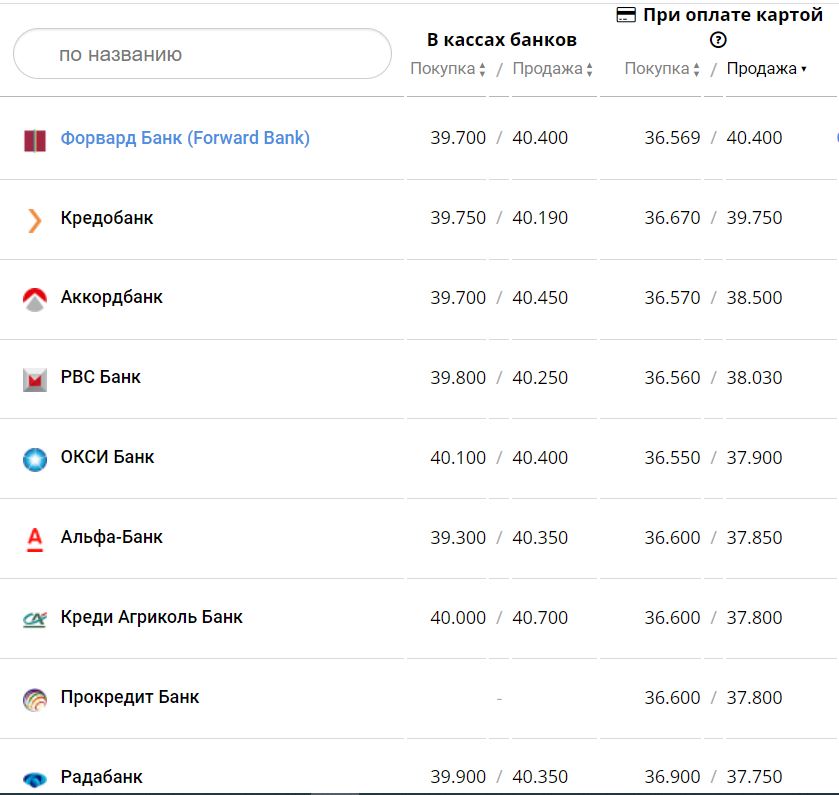Click the Кредобанк orange chevron logo
This screenshot has height=795, width=839.
[x=35, y=219]
